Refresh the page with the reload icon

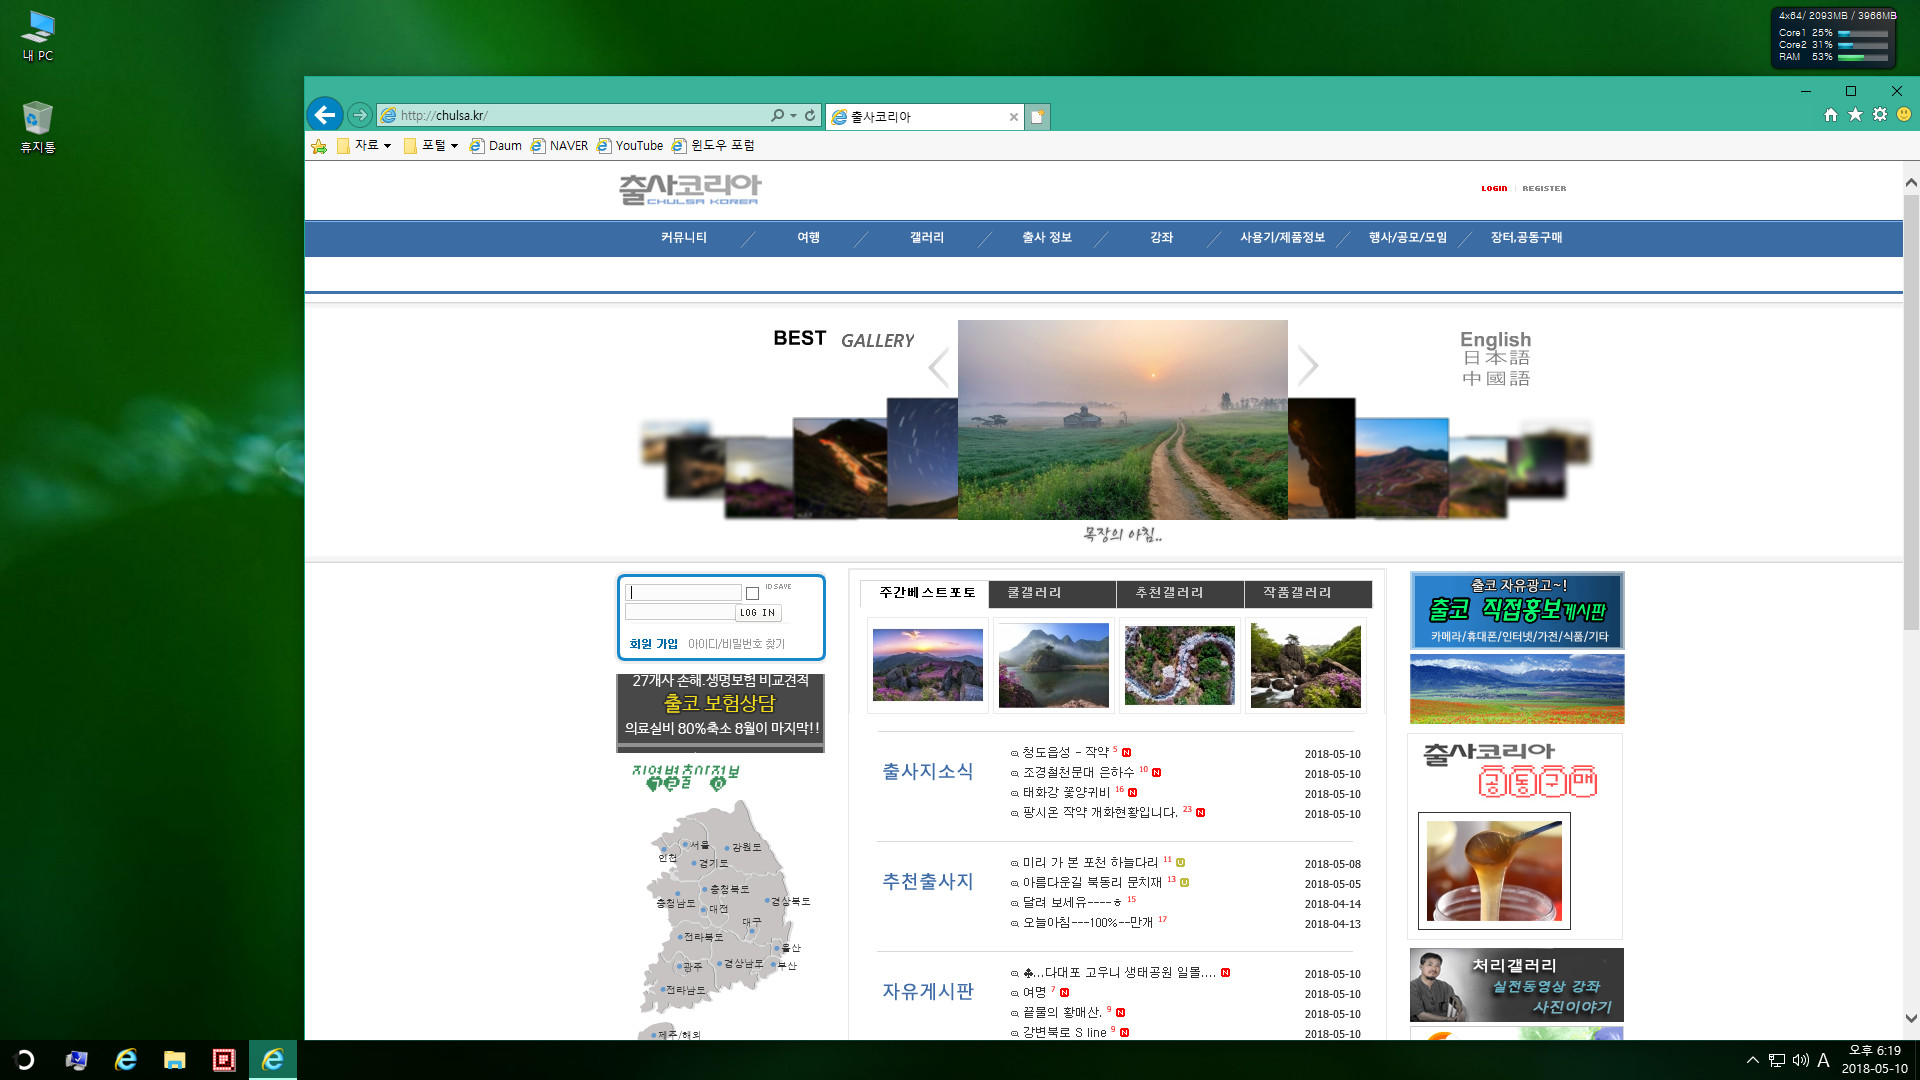pyautogui.click(x=810, y=116)
